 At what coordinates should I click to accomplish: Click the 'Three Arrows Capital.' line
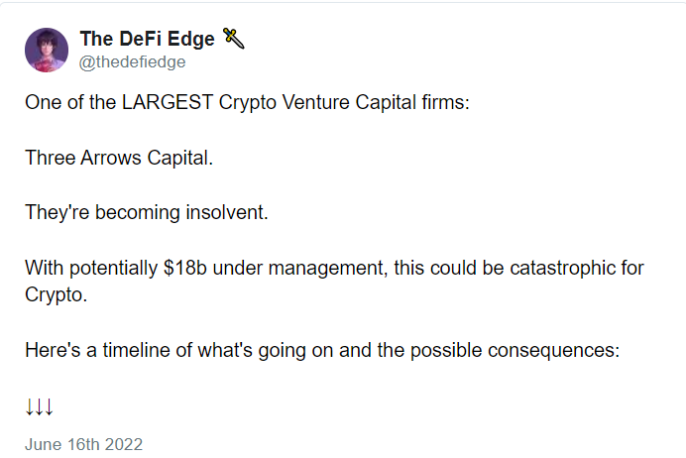click(x=119, y=158)
